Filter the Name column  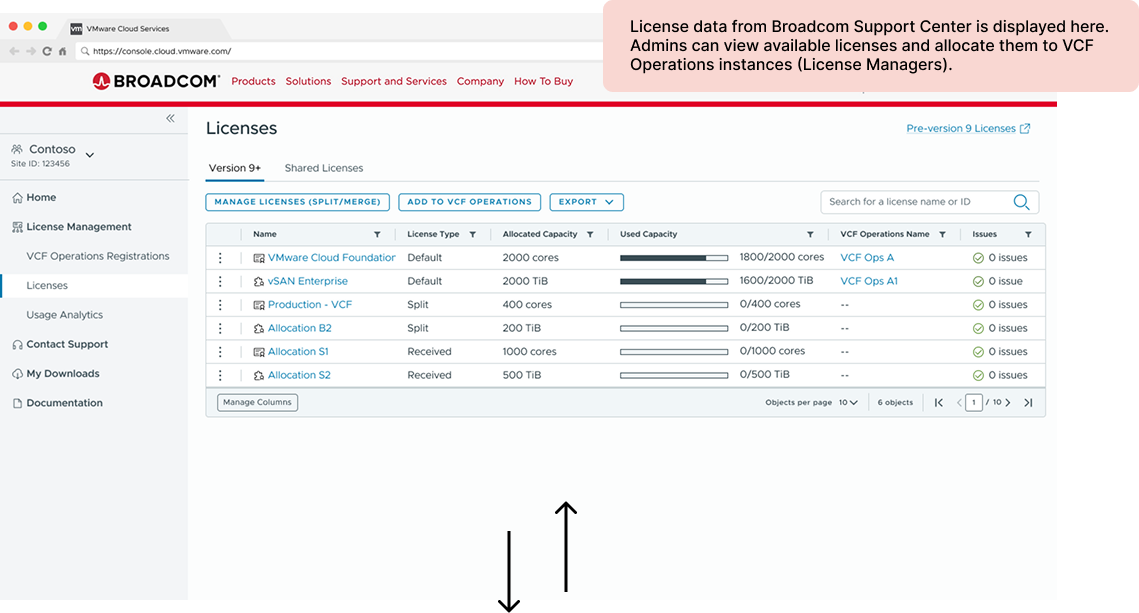377,235
